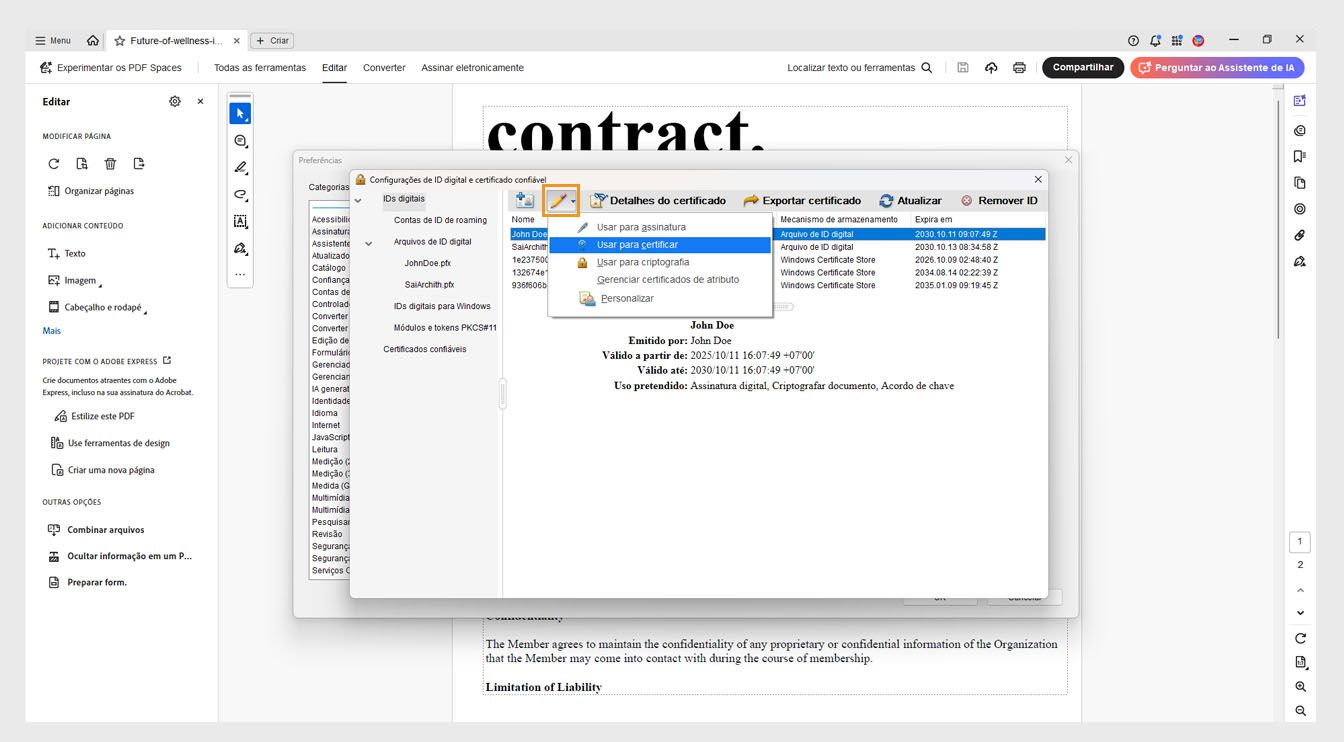
Task: Open Perguntar ao Assistente de IA
Action: (1218, 67)
